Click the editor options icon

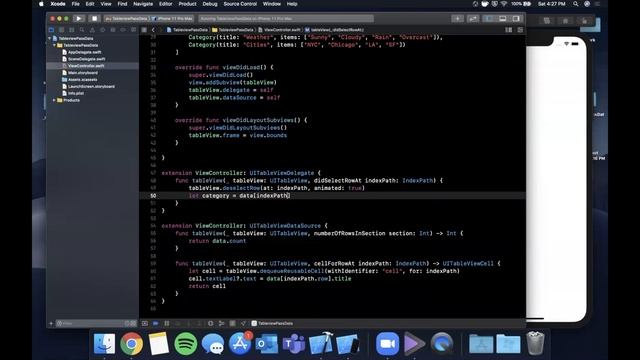(509, 30)
